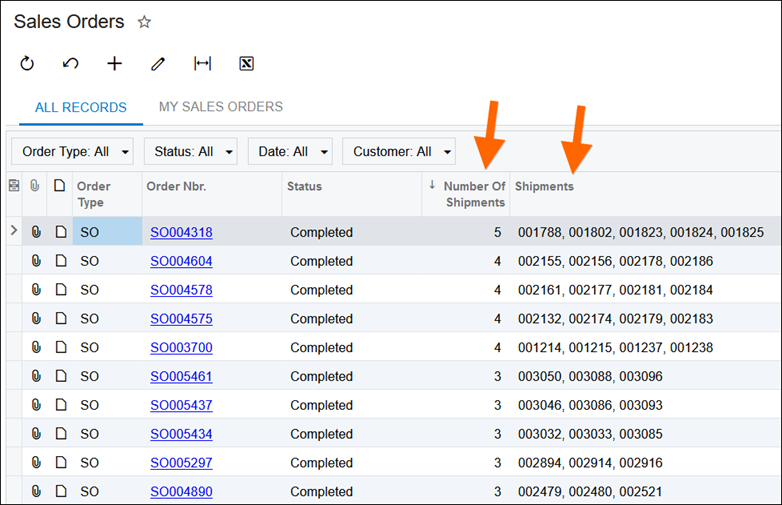Select the highlighted SO order type cell
Viewport: 782px width, 505px height.
(107, 231)
